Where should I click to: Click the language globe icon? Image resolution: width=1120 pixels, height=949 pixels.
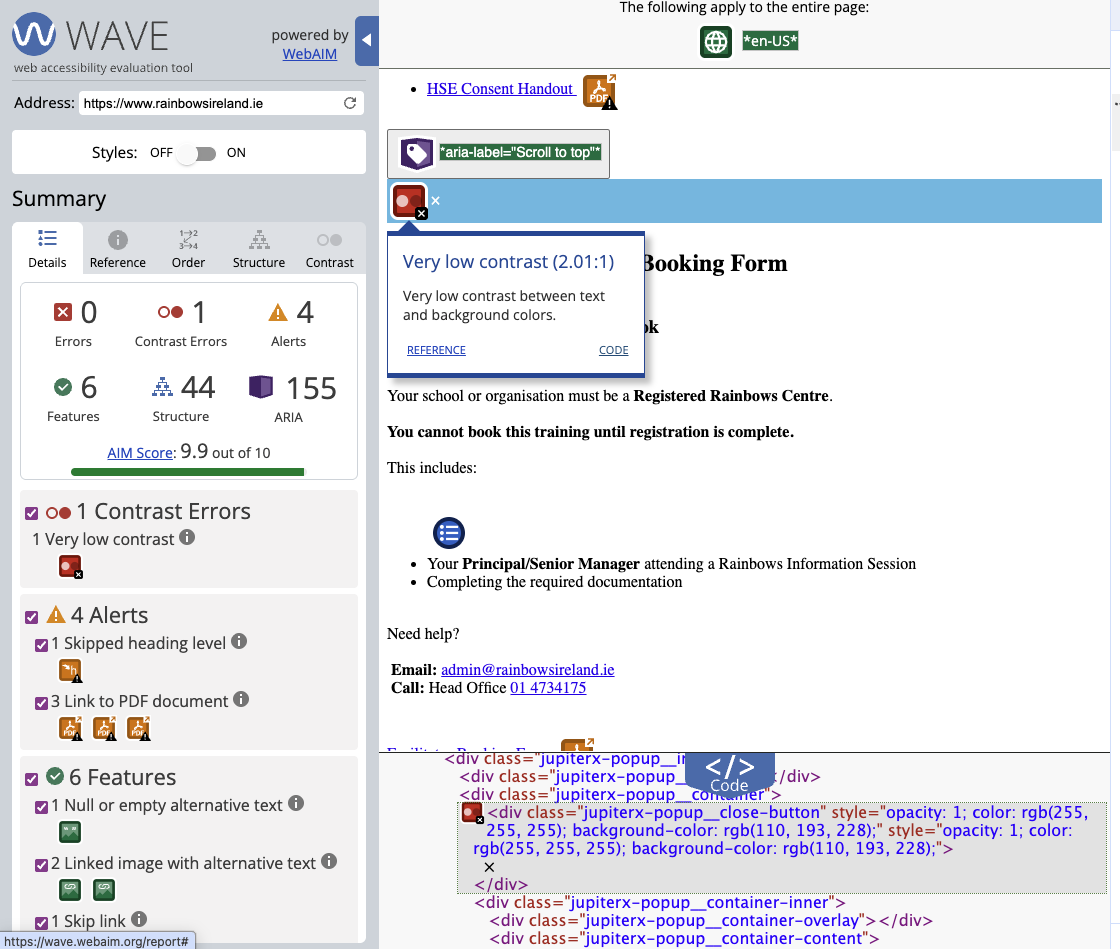click(716, 42)
